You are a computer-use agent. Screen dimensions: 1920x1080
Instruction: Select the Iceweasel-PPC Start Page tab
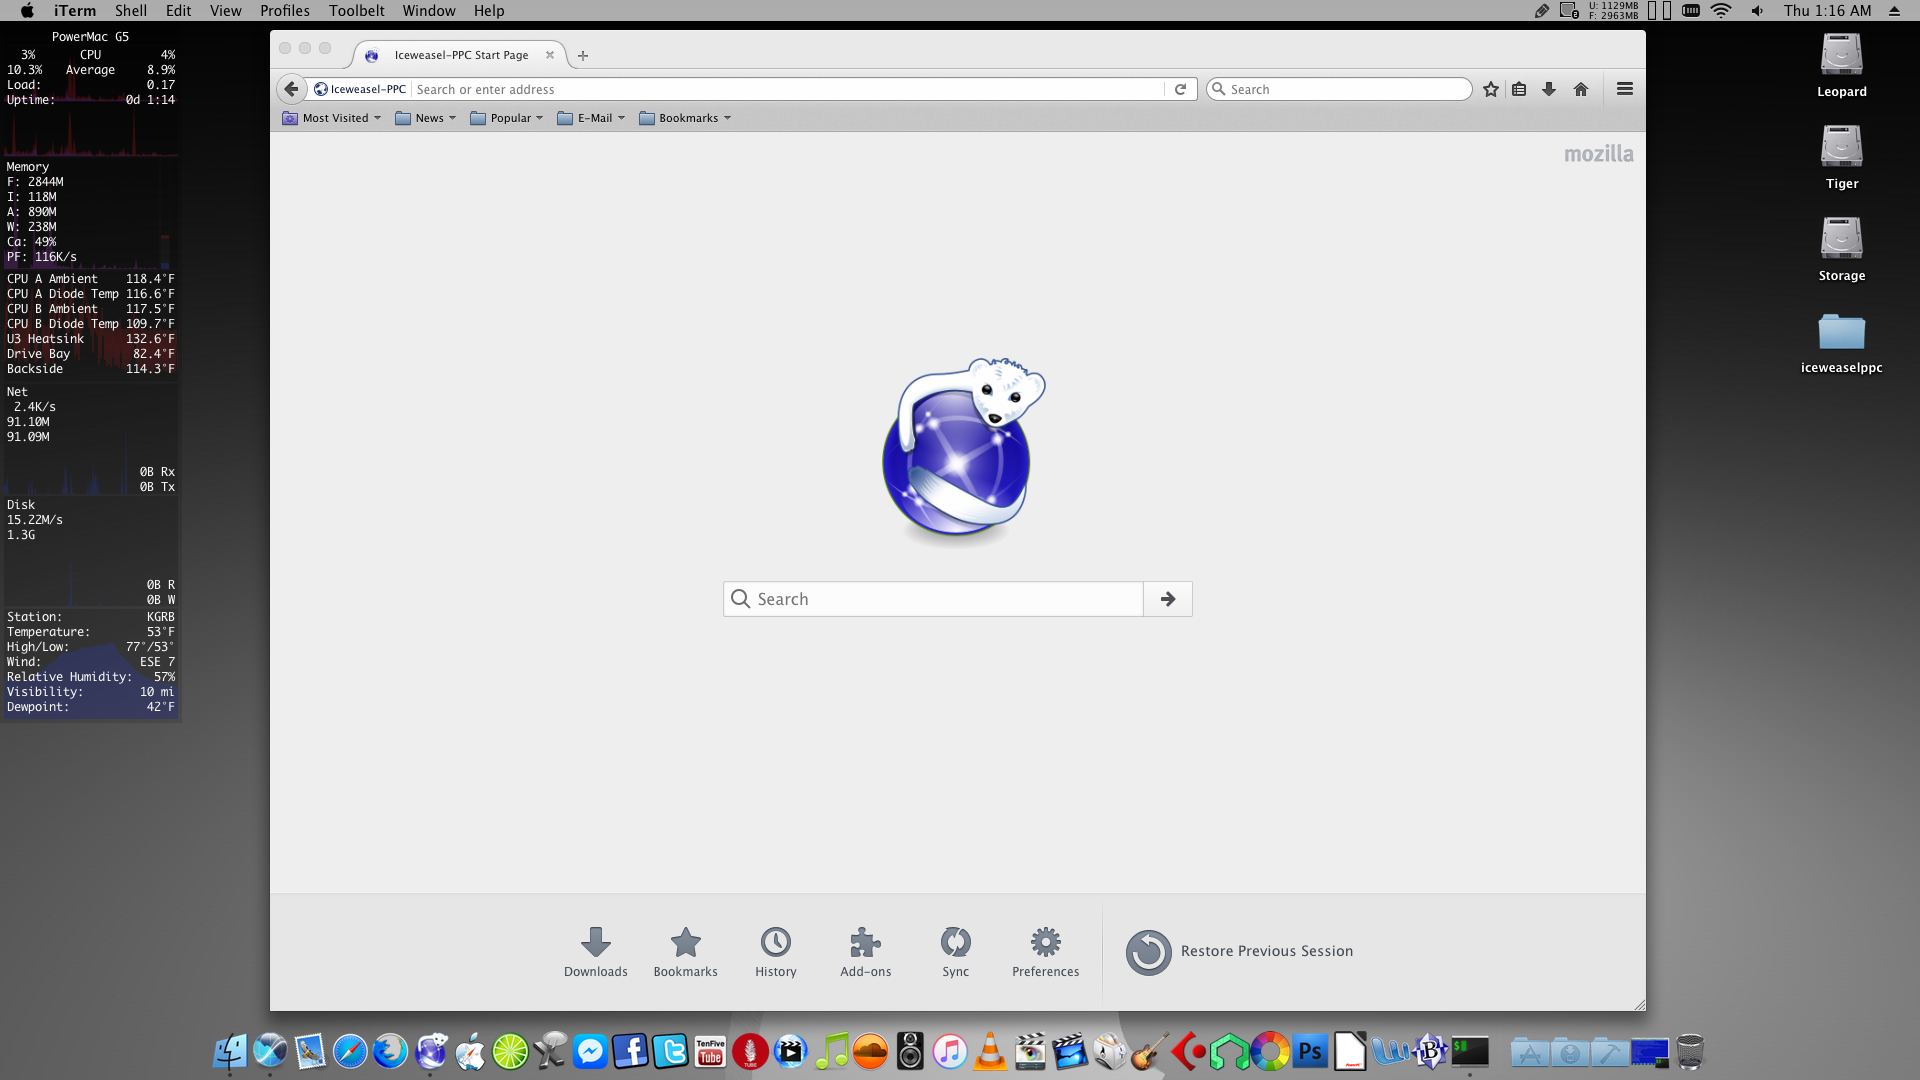pos(461,55)
